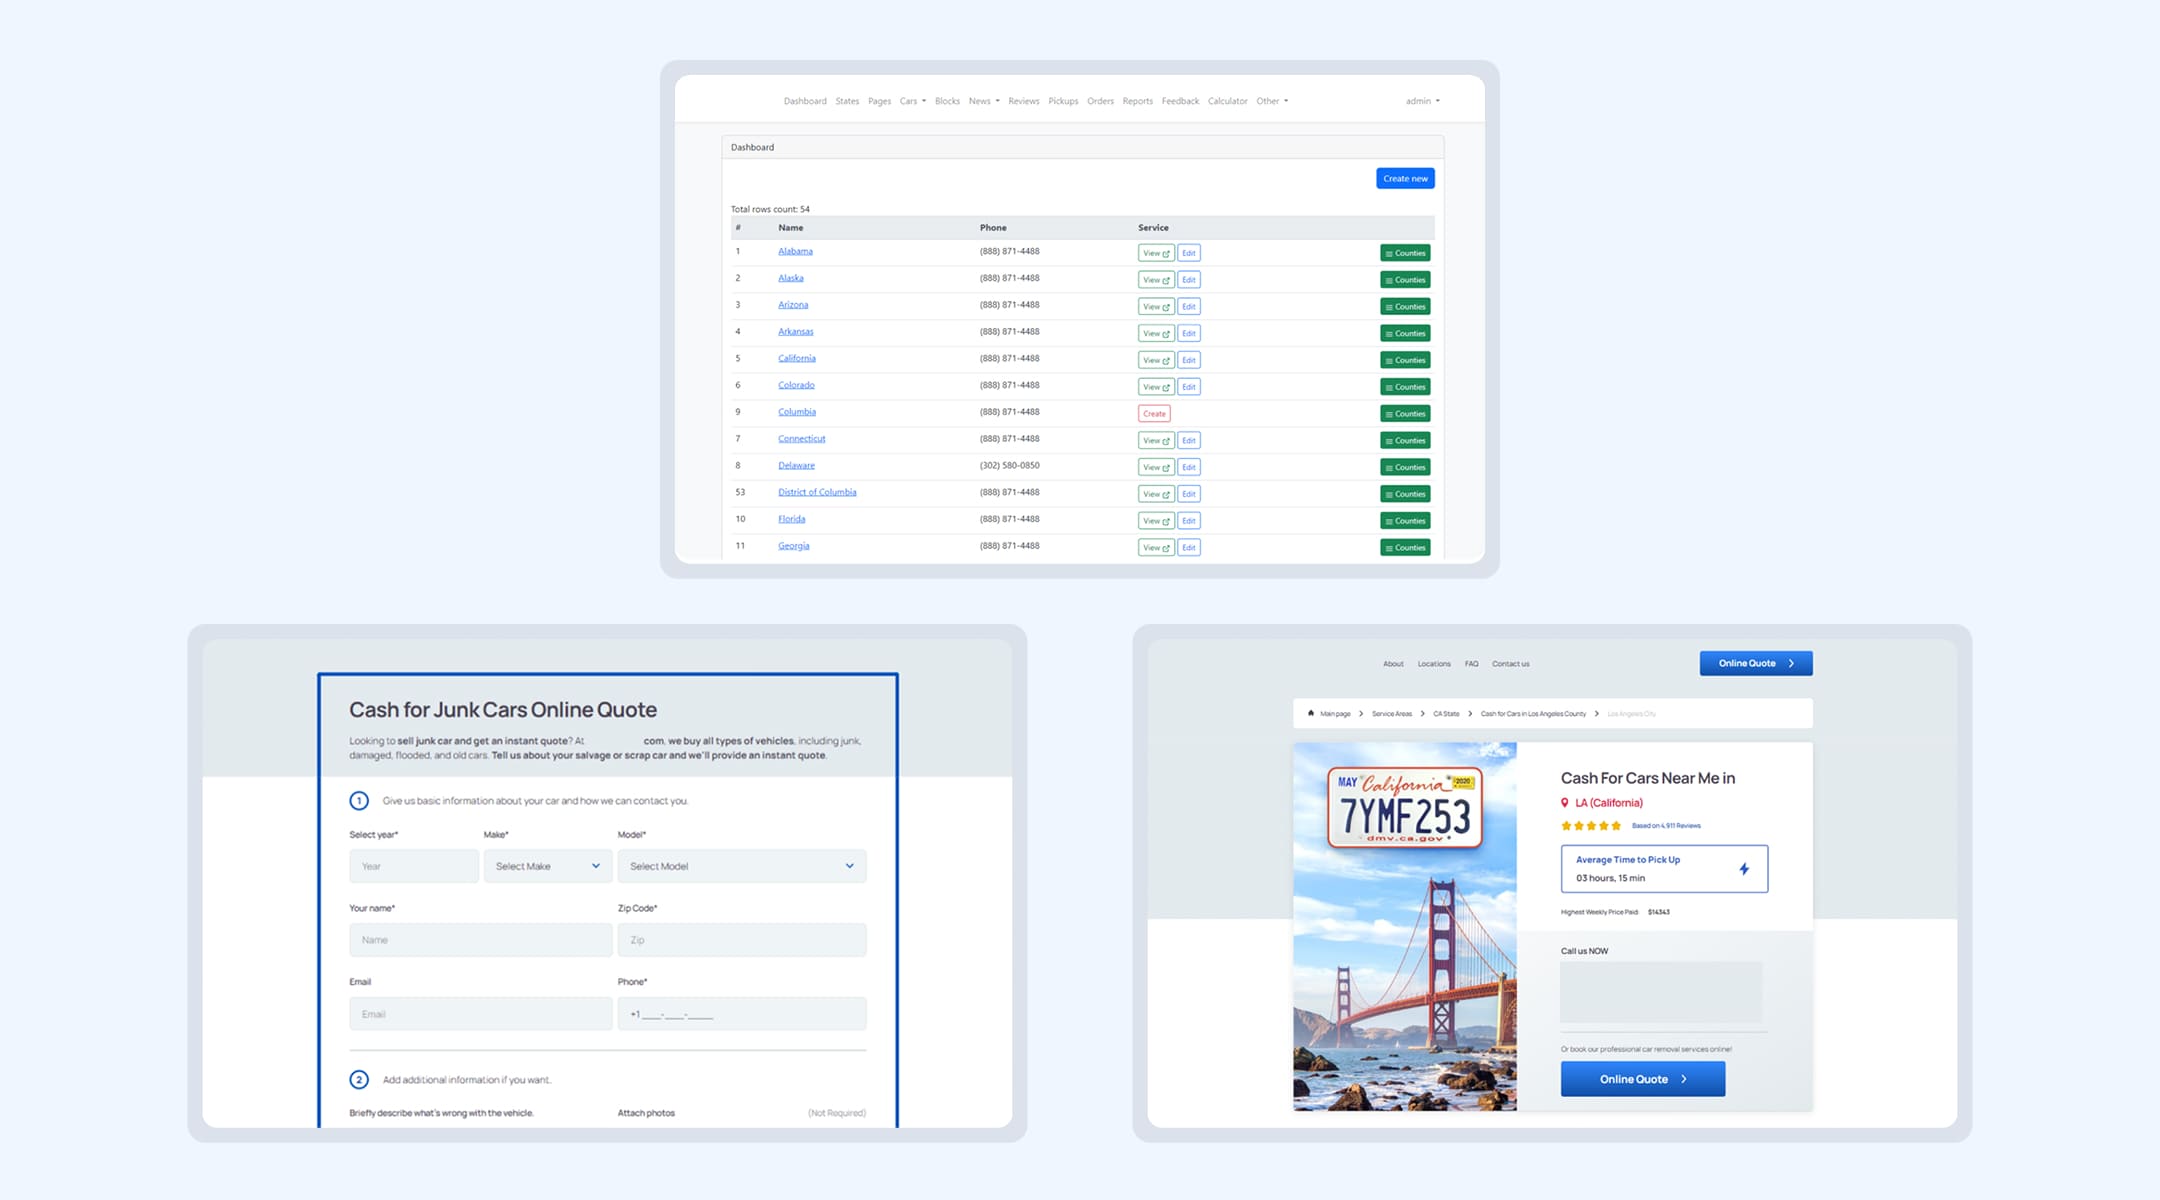The height and width of the screenshot is (1200, 2160).
Task: Click the lightning bolt pickup icon
Action: click(x=1744, y=869)
